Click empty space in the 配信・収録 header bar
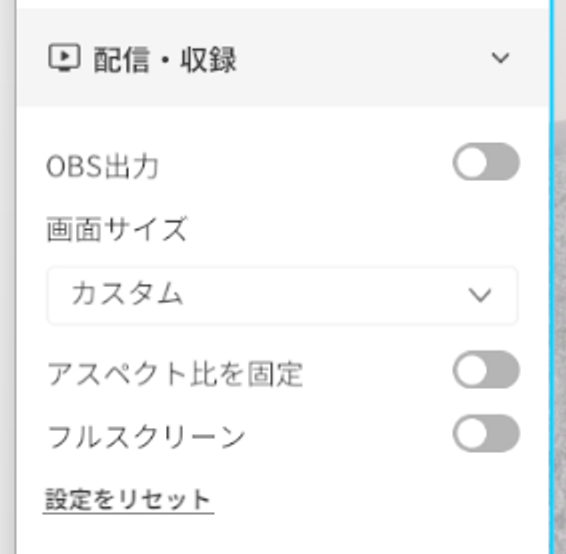 pos(361,58)
